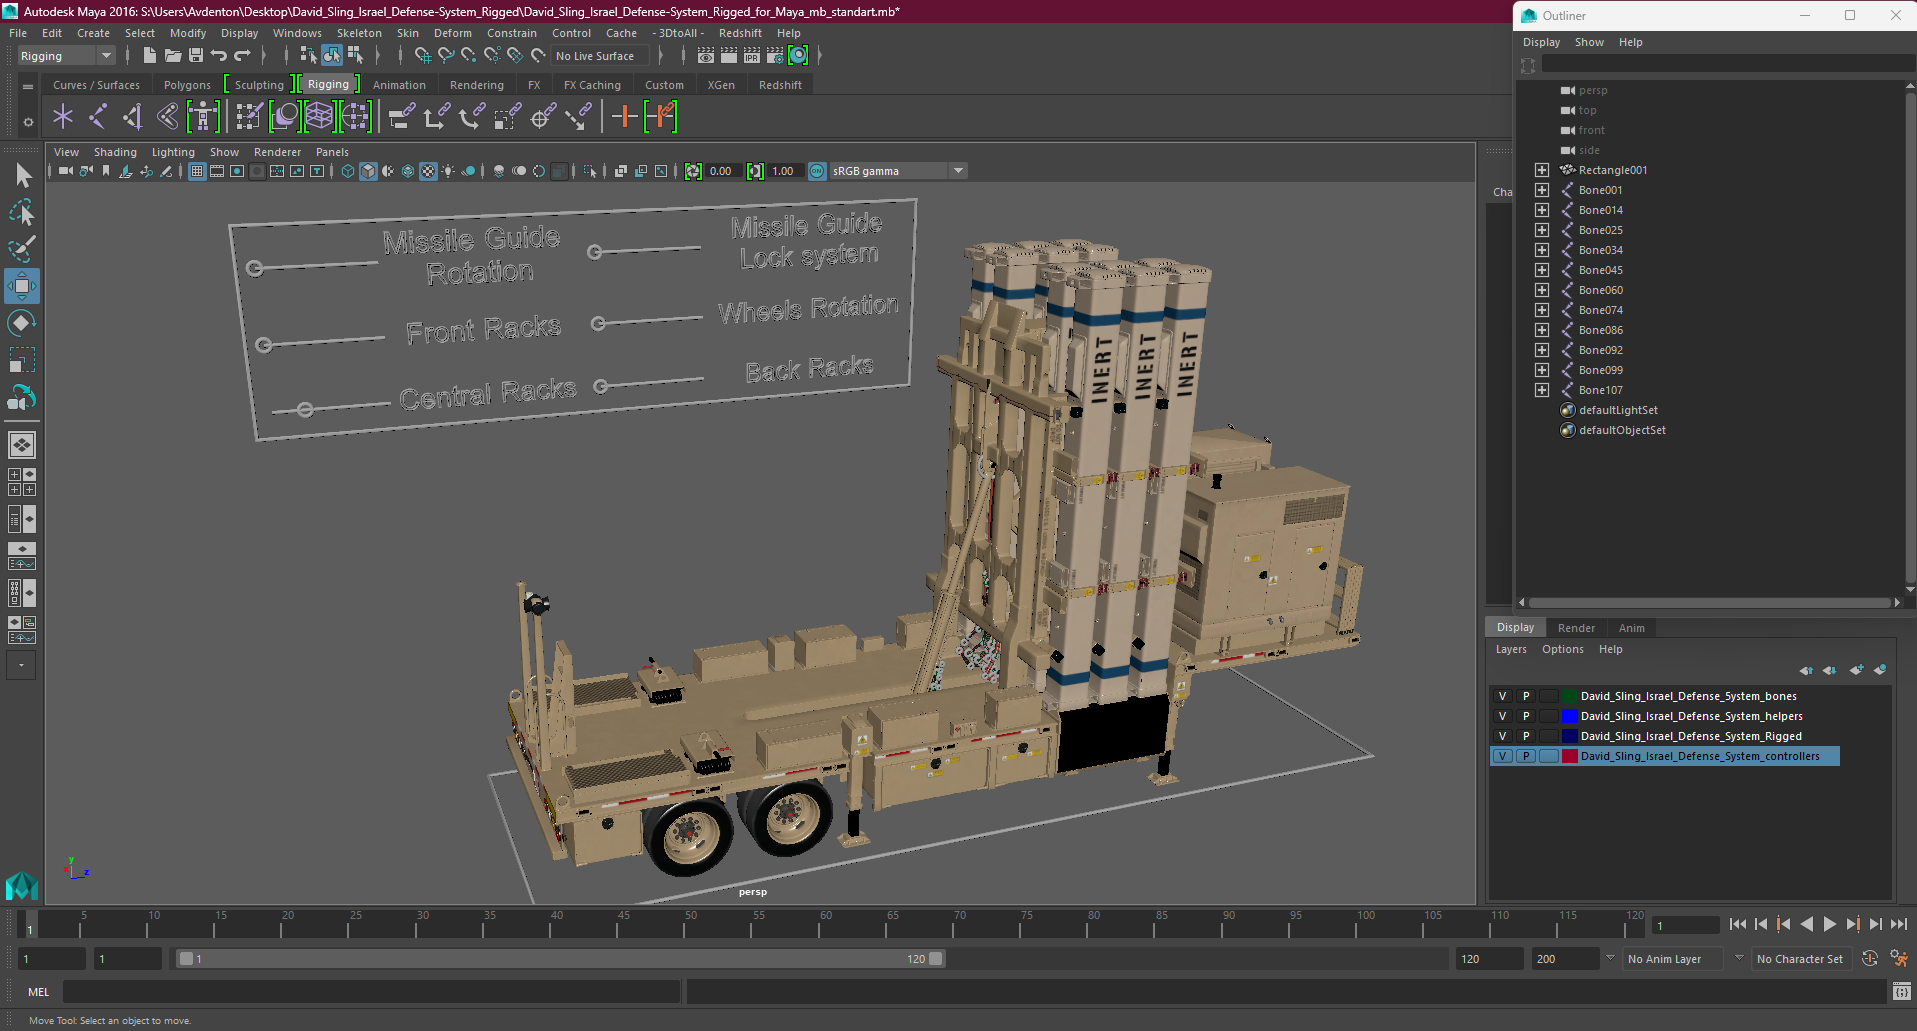Click the Four View layout icon

(x=22, y=482)
